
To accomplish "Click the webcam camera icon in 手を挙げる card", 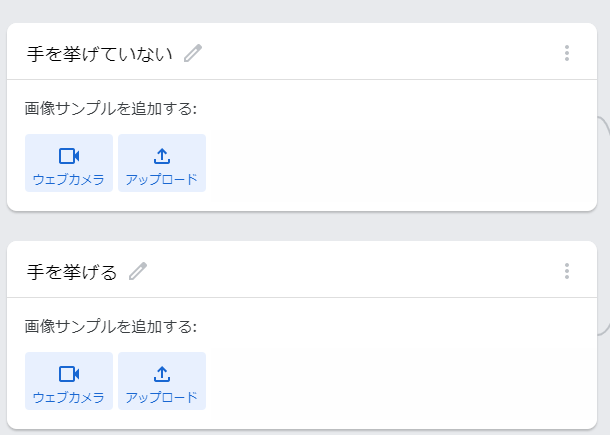I will (x=69, y=374).
